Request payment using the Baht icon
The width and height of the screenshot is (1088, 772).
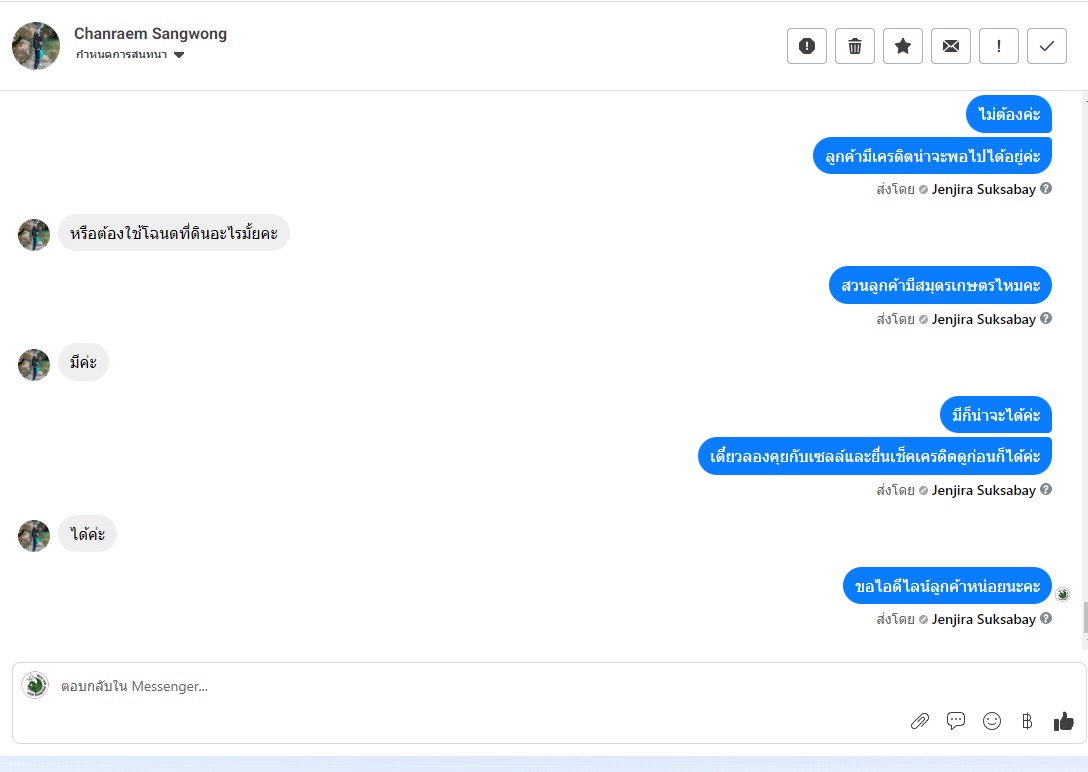click(1027, 721)
